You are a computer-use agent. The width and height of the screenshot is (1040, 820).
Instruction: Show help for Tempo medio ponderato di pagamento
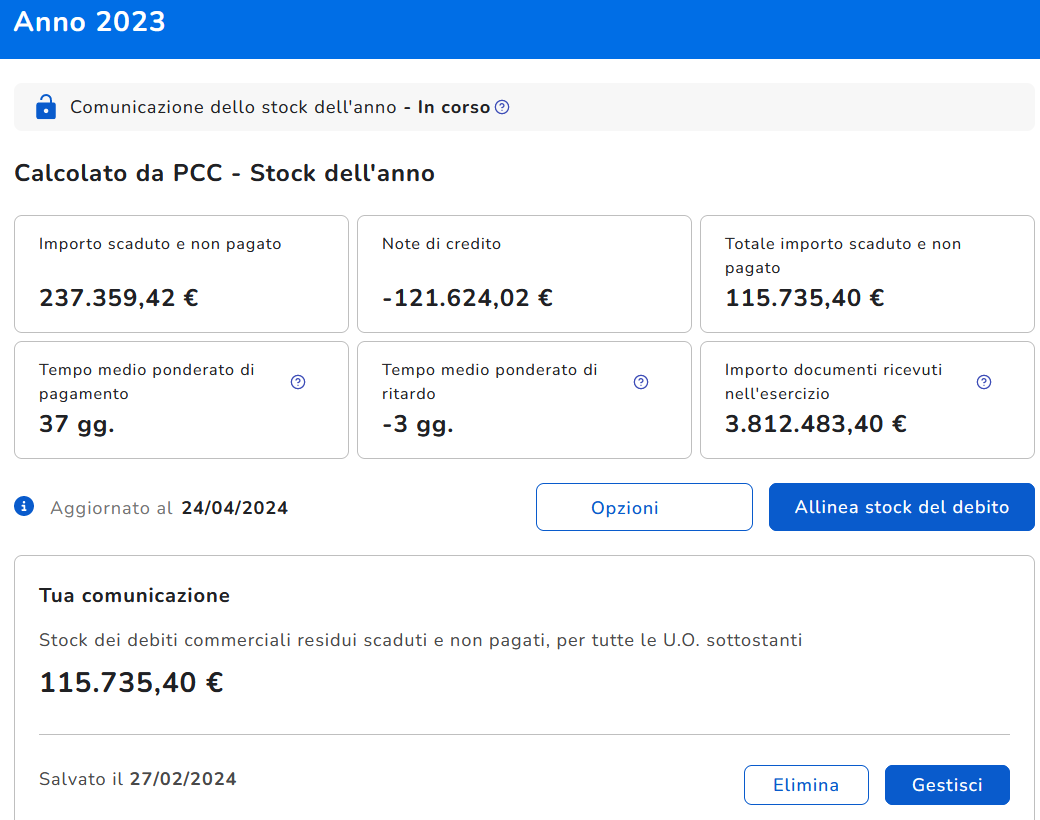point(298,382)
